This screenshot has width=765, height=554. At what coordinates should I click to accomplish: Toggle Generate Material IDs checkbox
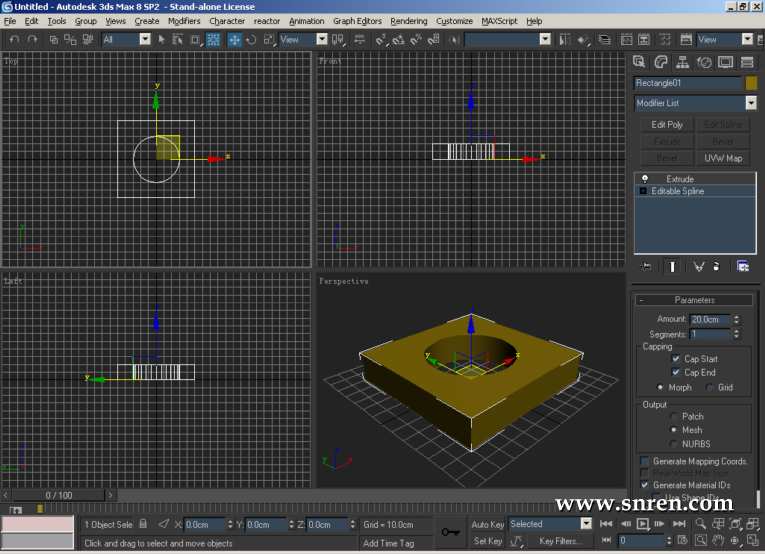pyautogui.click(x=645, y=485)
